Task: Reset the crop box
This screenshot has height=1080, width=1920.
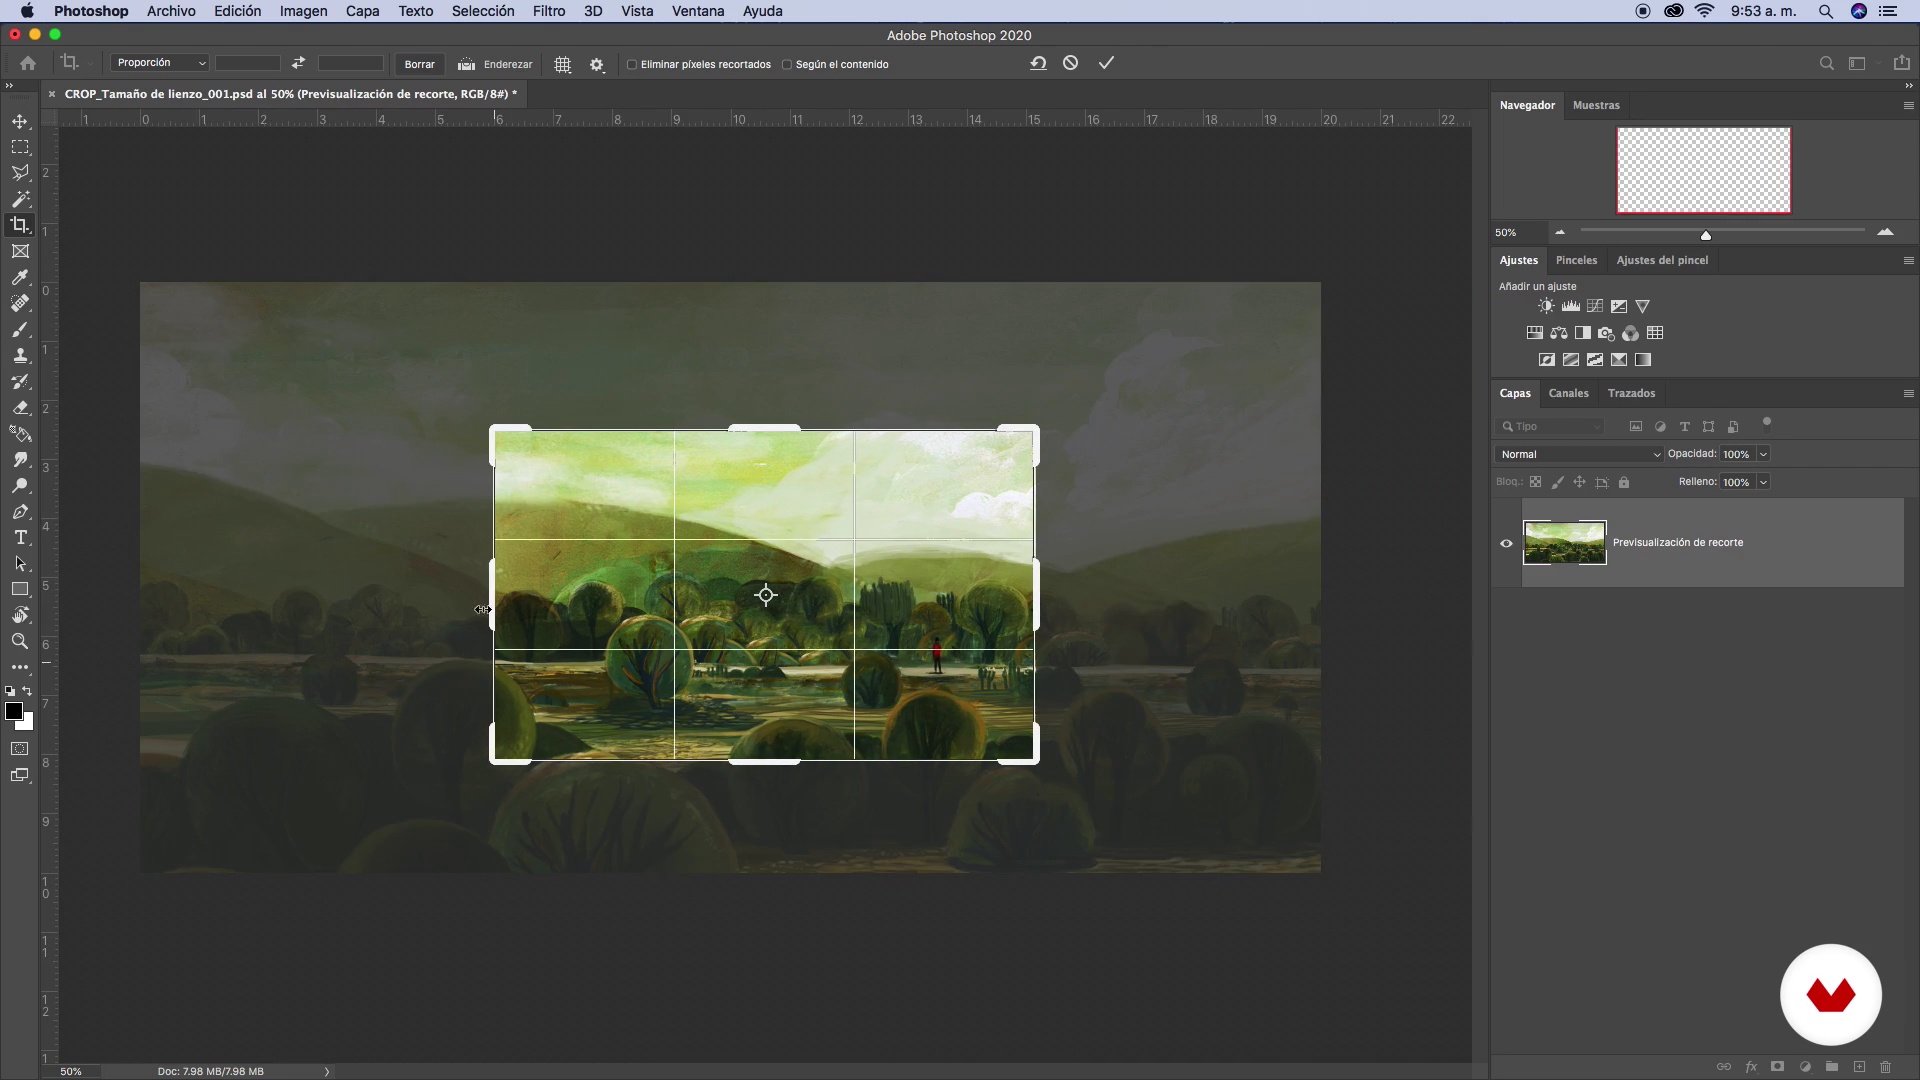Action: [1038, 63]
